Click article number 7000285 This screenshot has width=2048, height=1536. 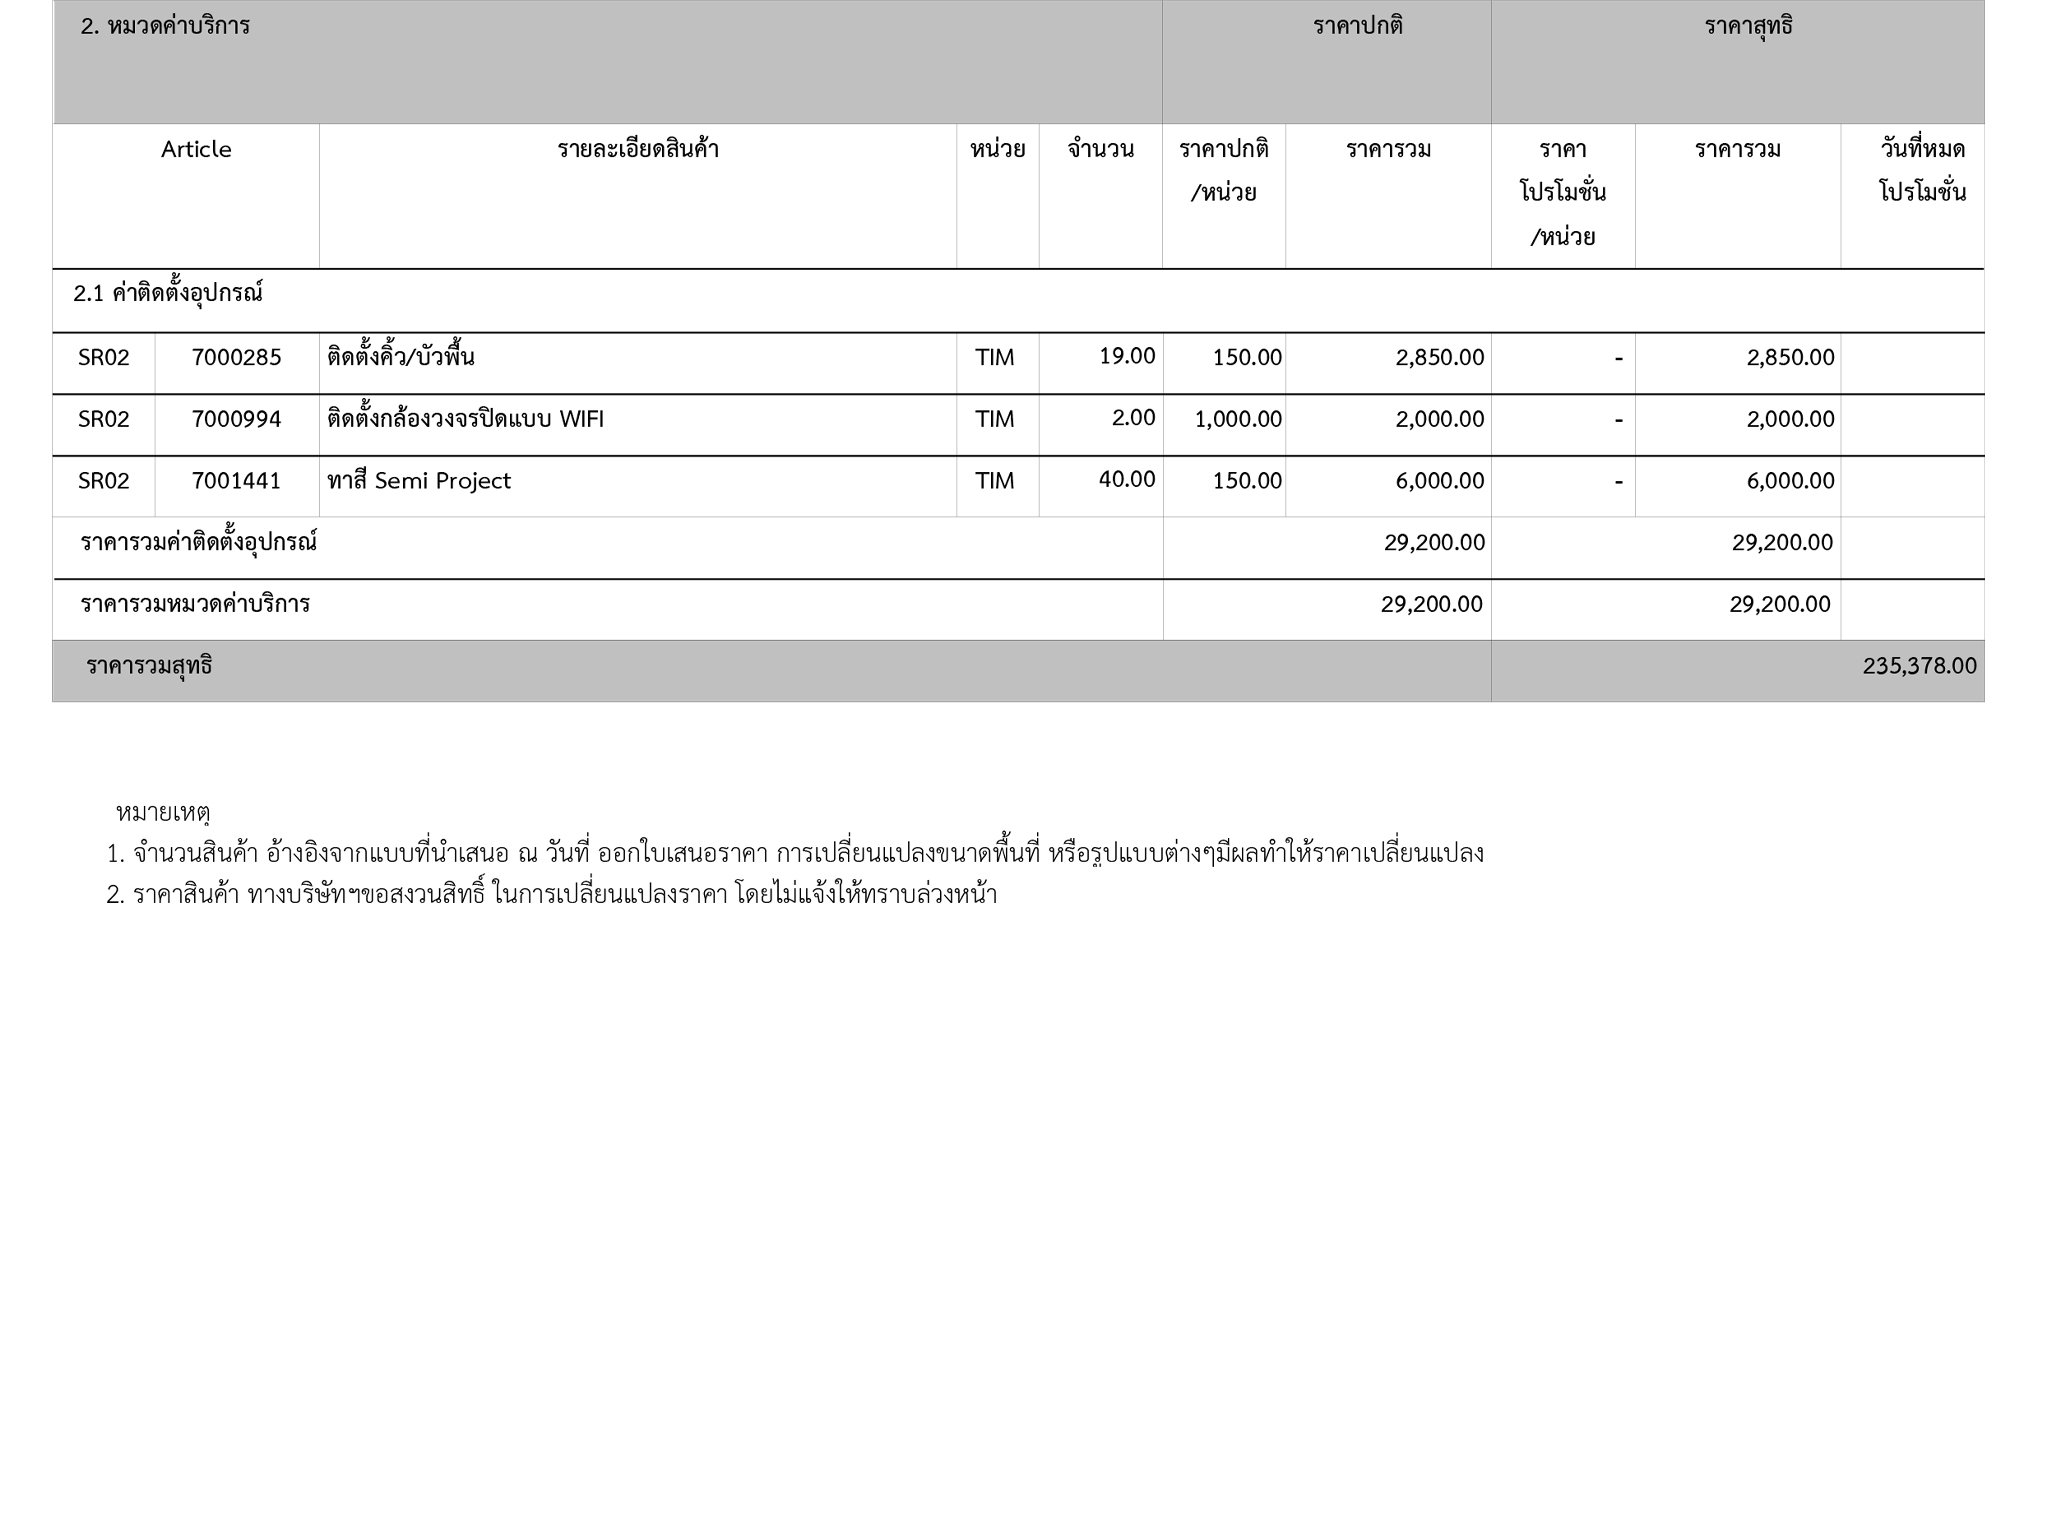pos(236,358)
